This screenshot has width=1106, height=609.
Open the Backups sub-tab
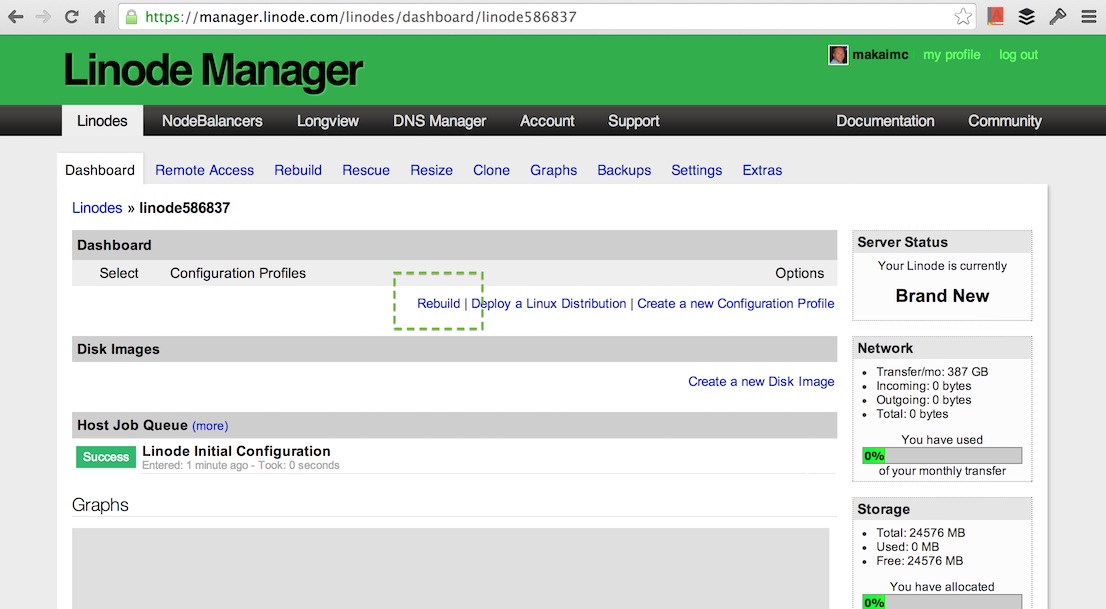click(x=624, y=170)
